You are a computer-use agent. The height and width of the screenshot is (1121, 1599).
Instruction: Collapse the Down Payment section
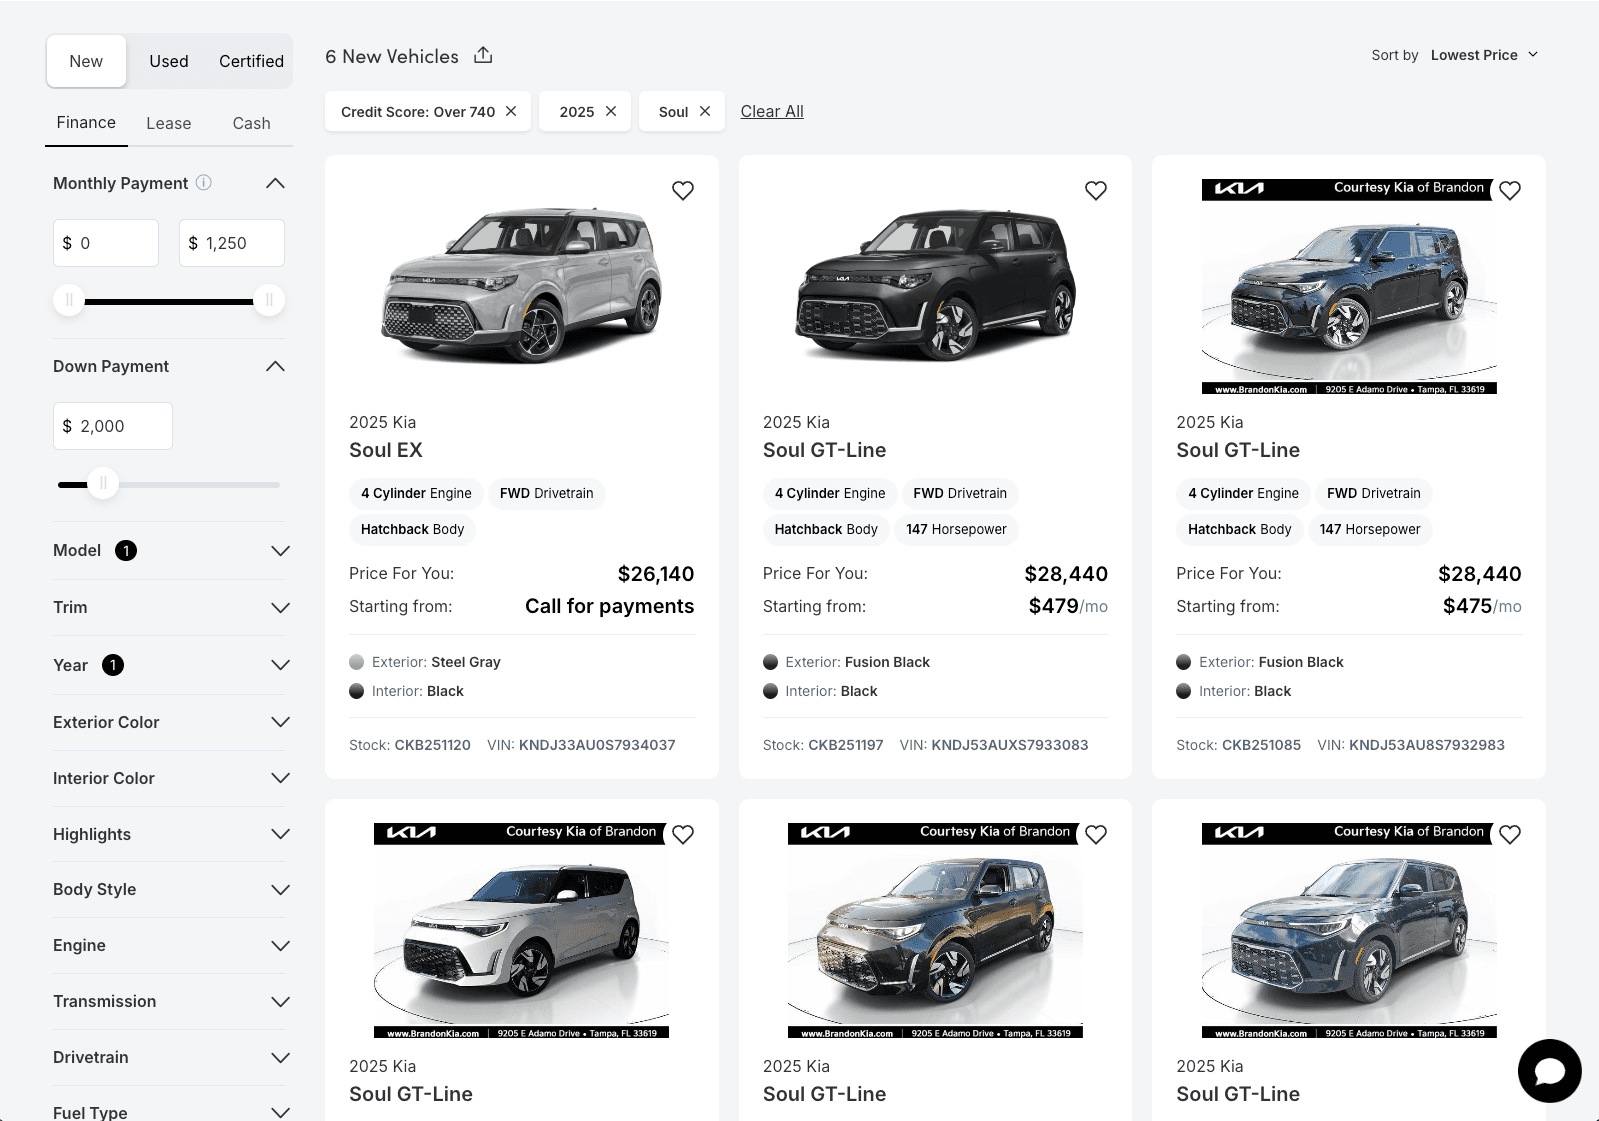click(x=275, y=366)
